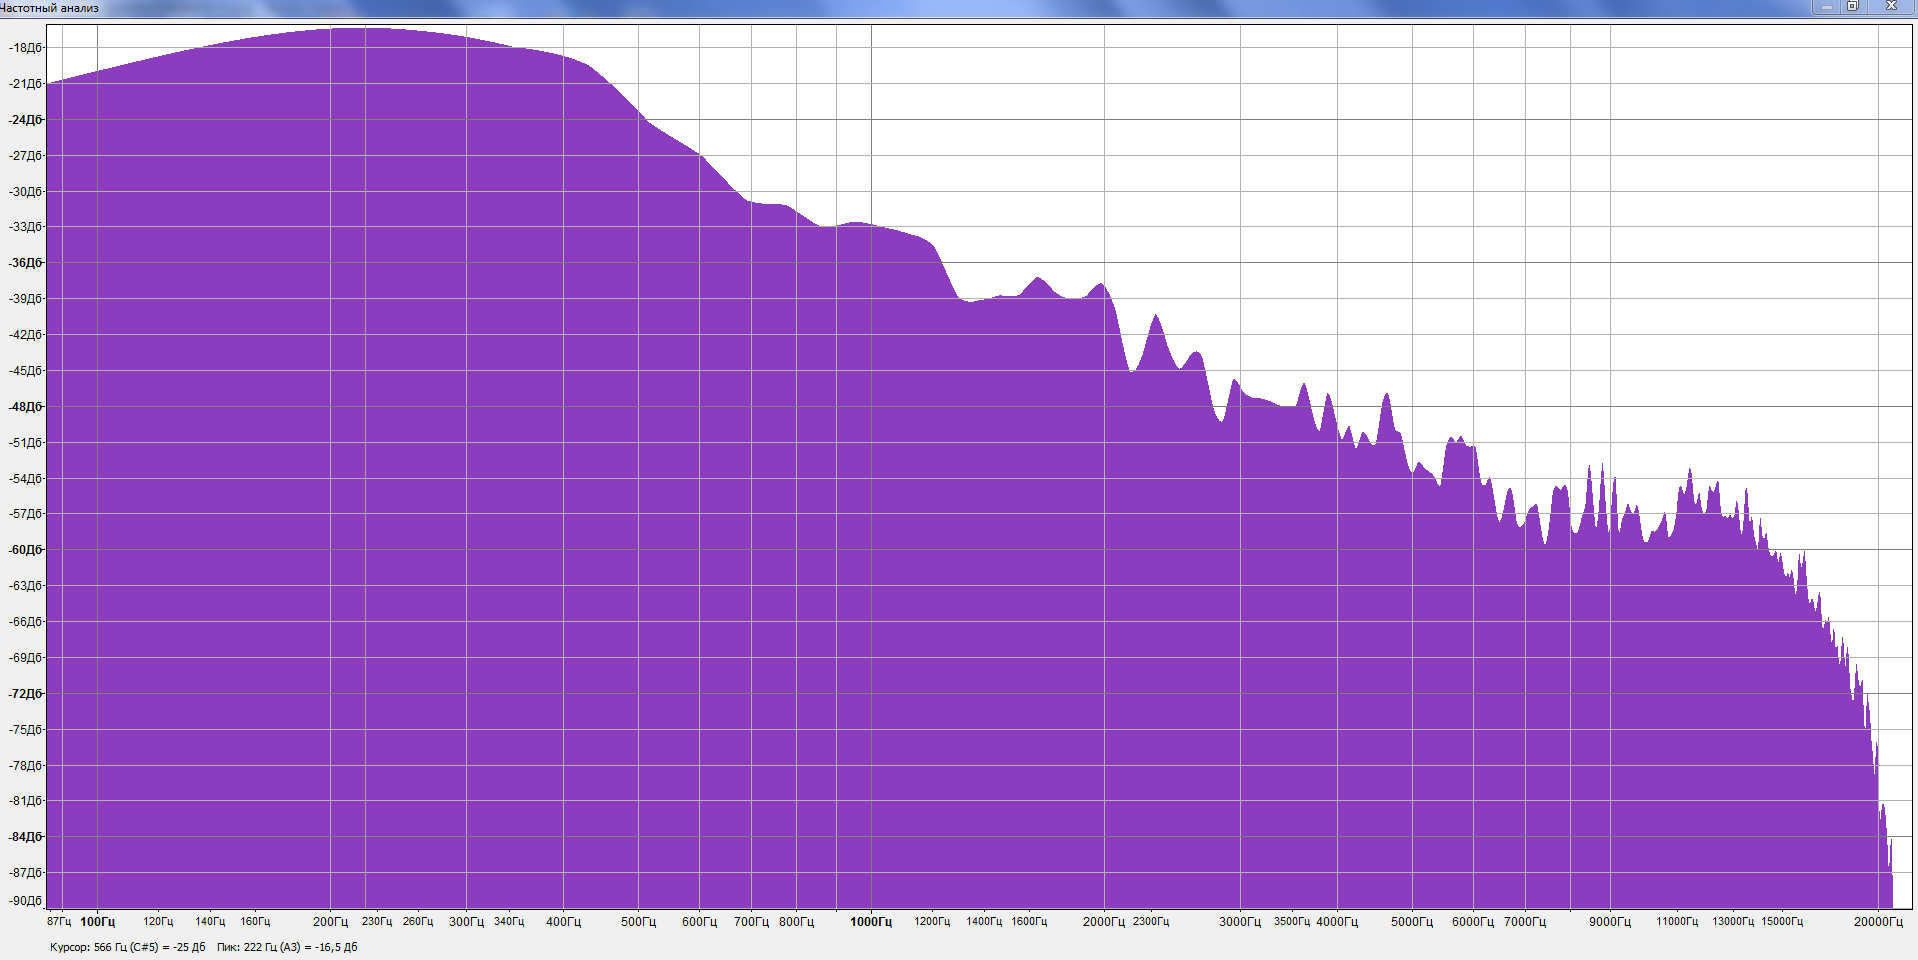Click the "600Гц" frequency axis label
The image size is (1918, 960).
[700, 922]
